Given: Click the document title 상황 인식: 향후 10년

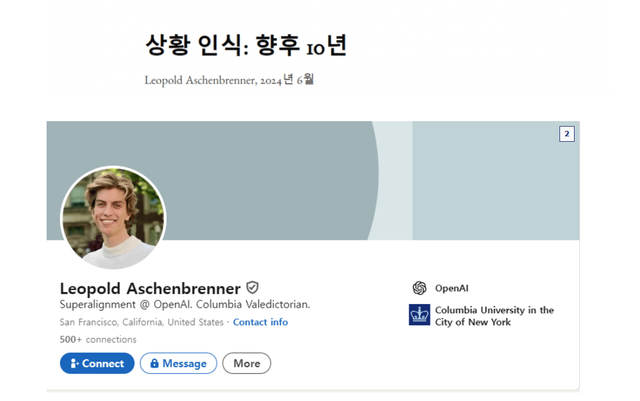Looking at the screenshot, I should (x=246, y=45).
